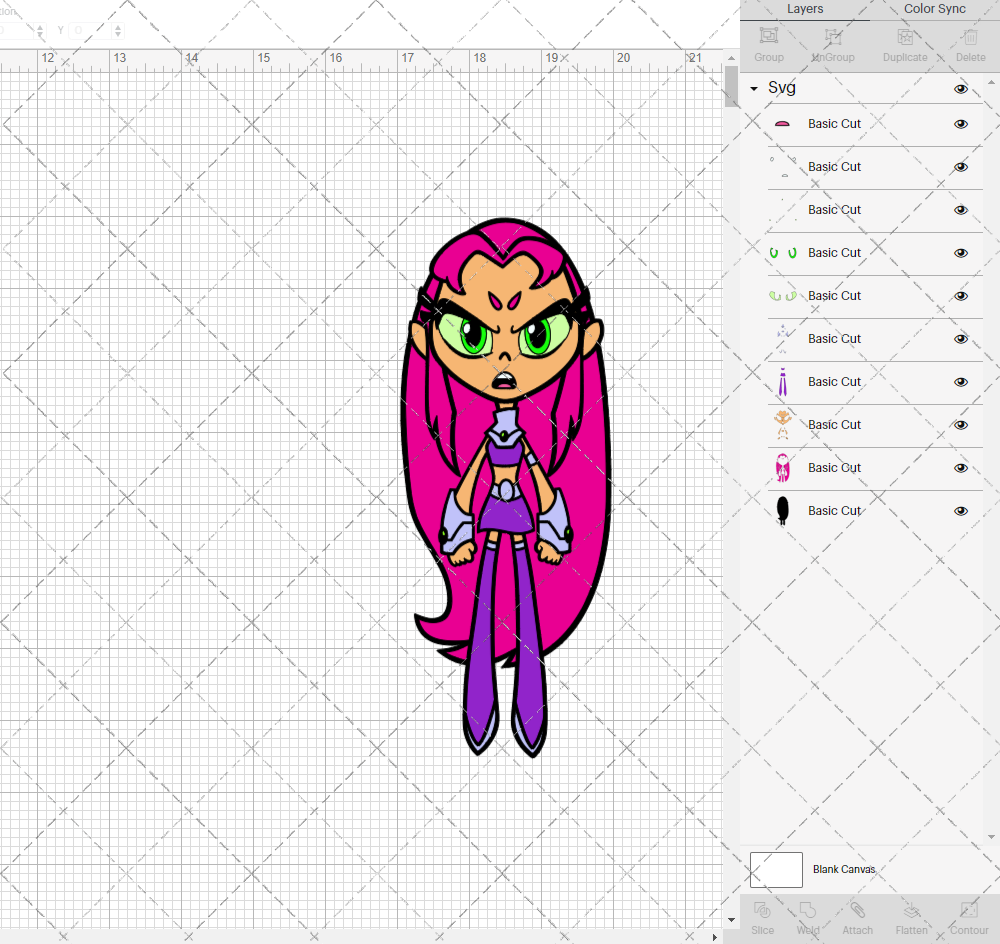Viewport: 1000px width, 944px height.
Task: Switch to the Color Sync tab
Action: (934, 9)
